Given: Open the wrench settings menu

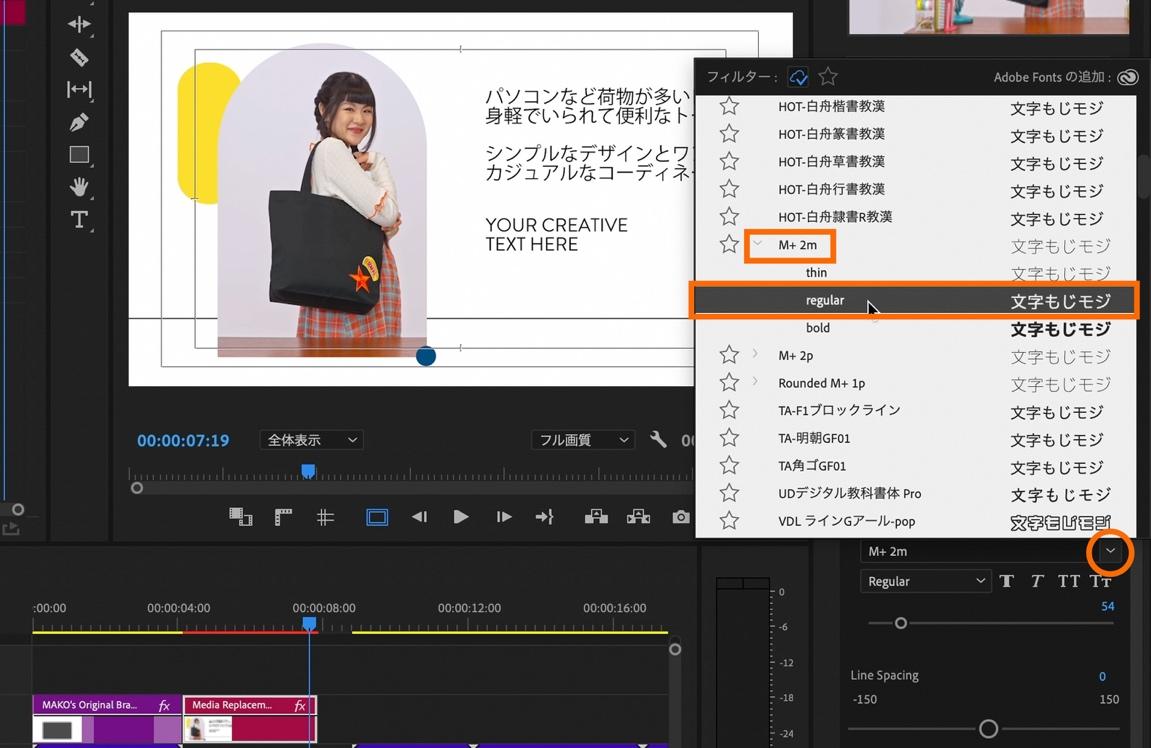Looking at the screenshot, I should [x=658, y=440].
